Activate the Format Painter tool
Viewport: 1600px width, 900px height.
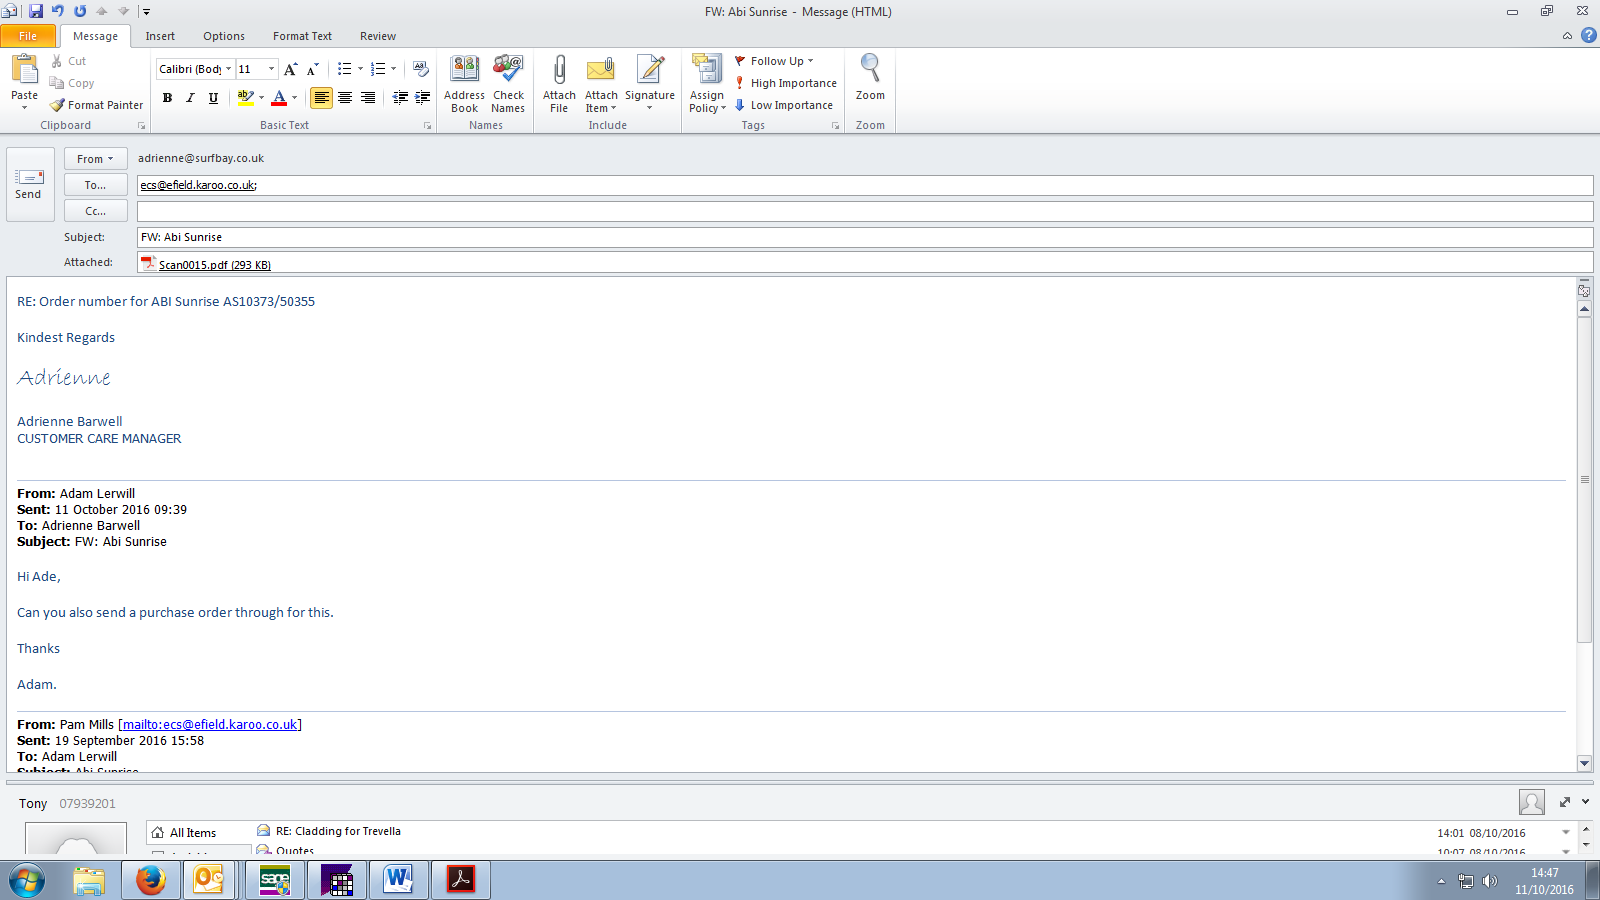coord(97,105)
